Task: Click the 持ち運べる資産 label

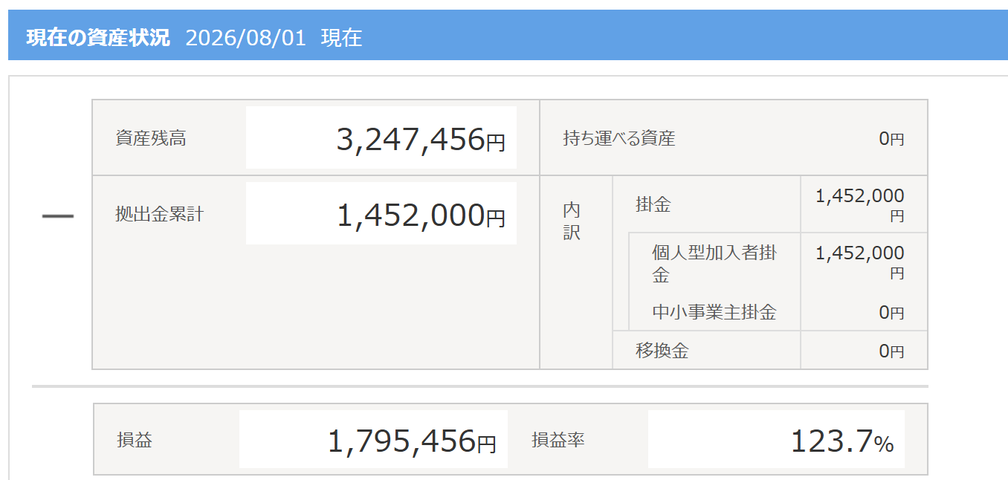Action: [618, 138]
